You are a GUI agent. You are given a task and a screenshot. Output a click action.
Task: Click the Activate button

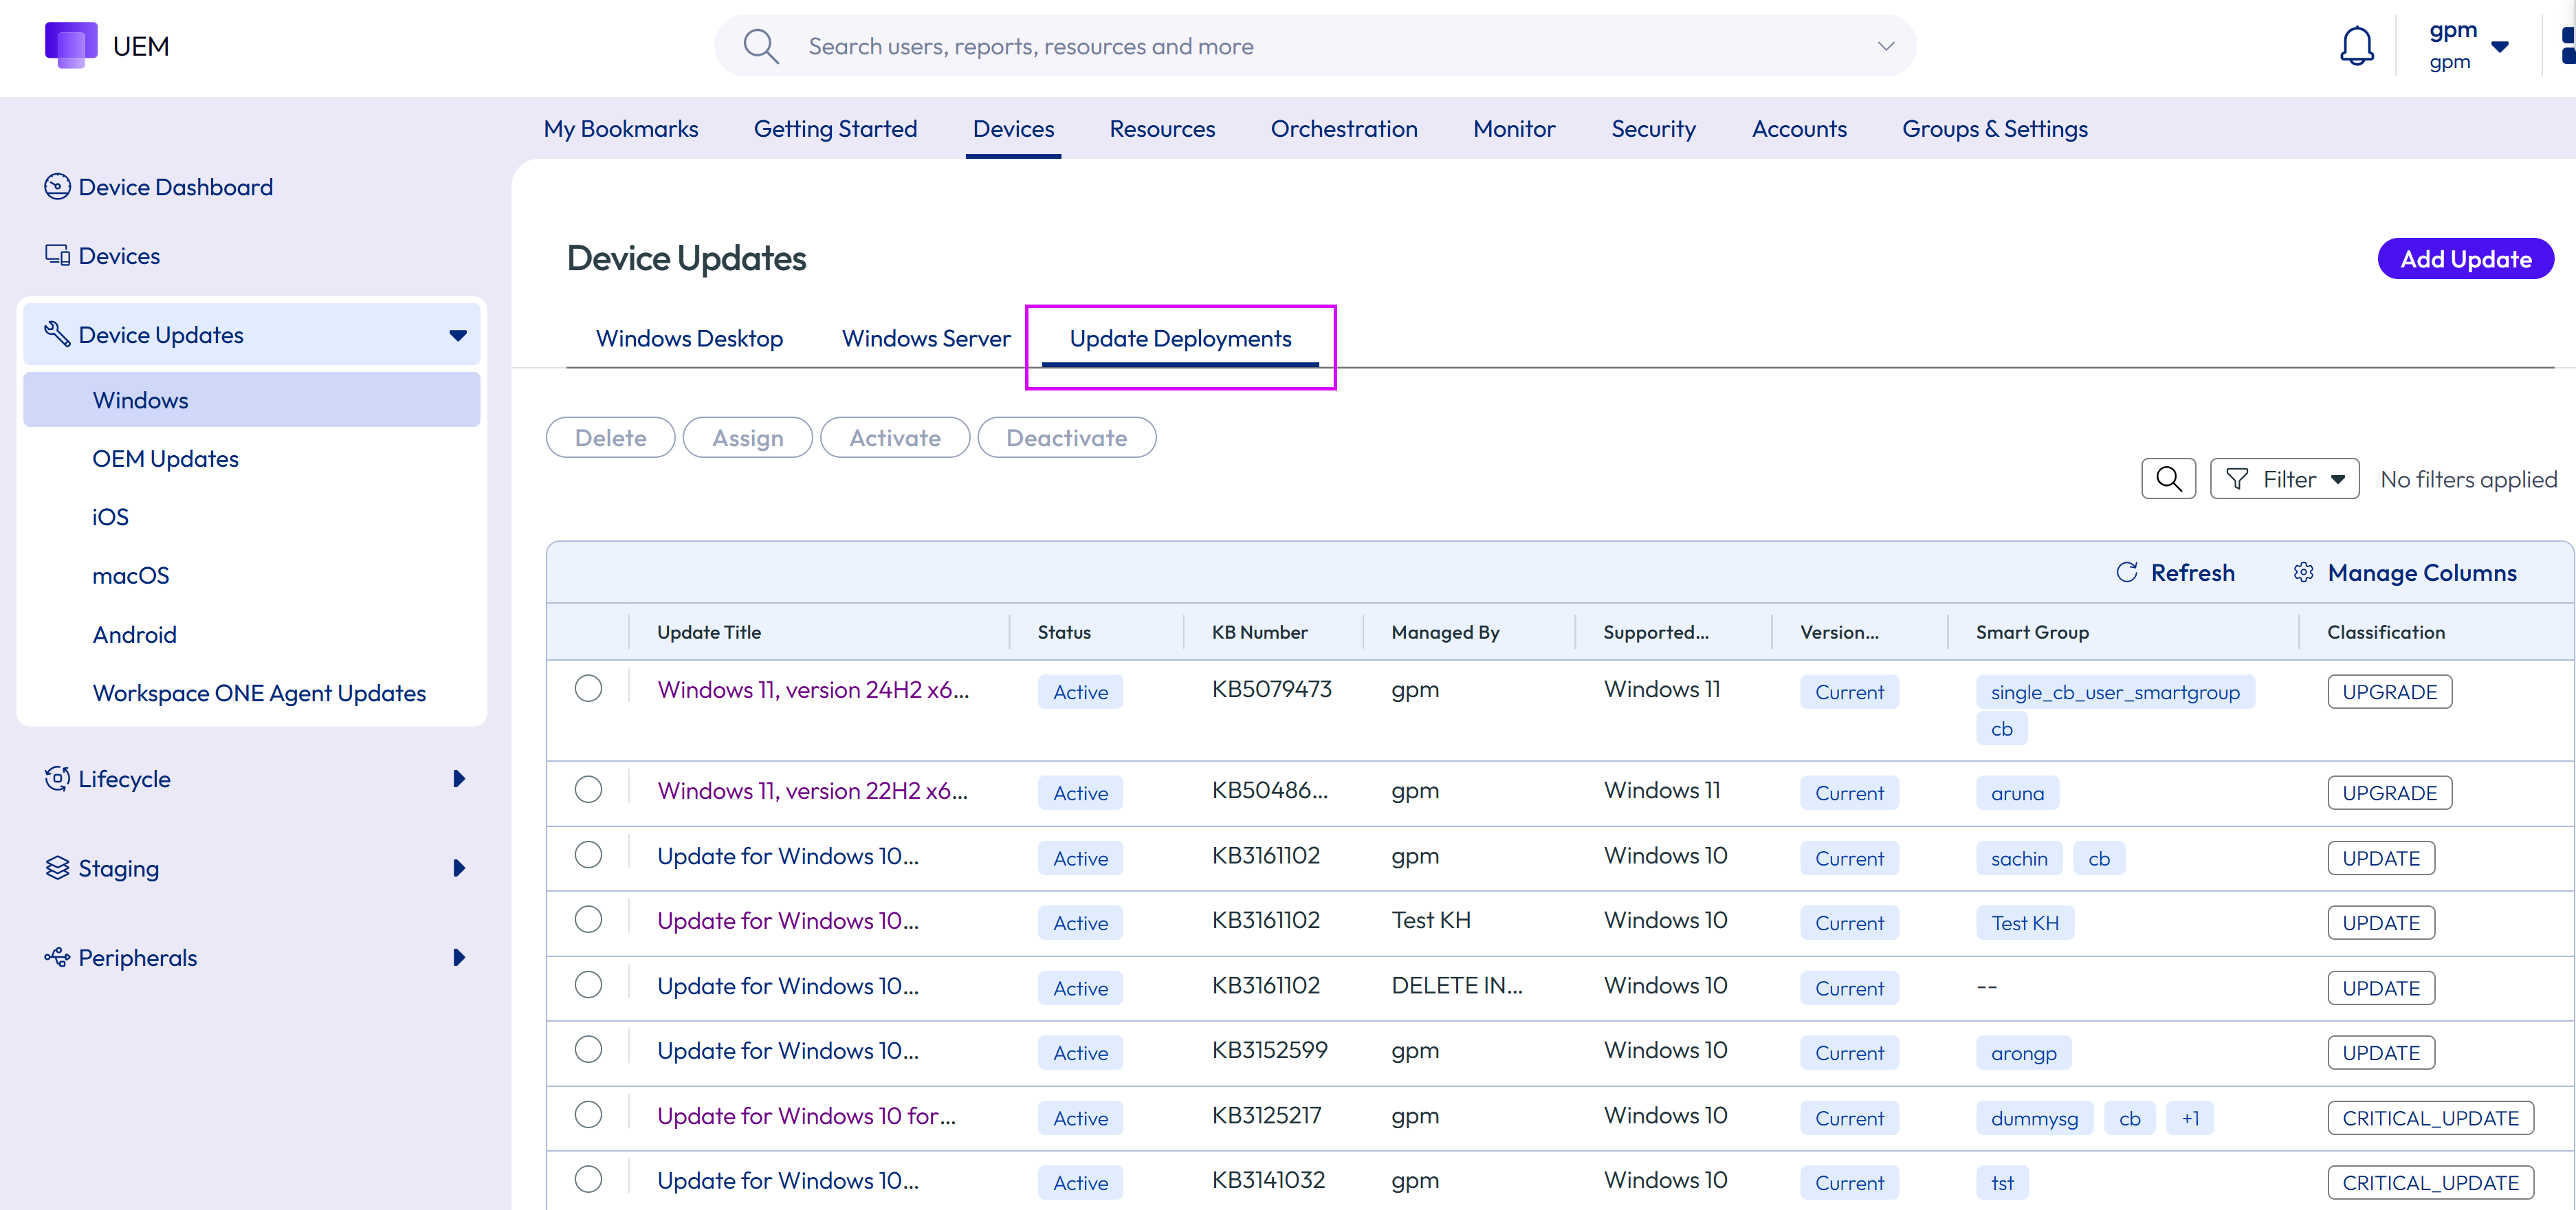(x=894, y=438)
